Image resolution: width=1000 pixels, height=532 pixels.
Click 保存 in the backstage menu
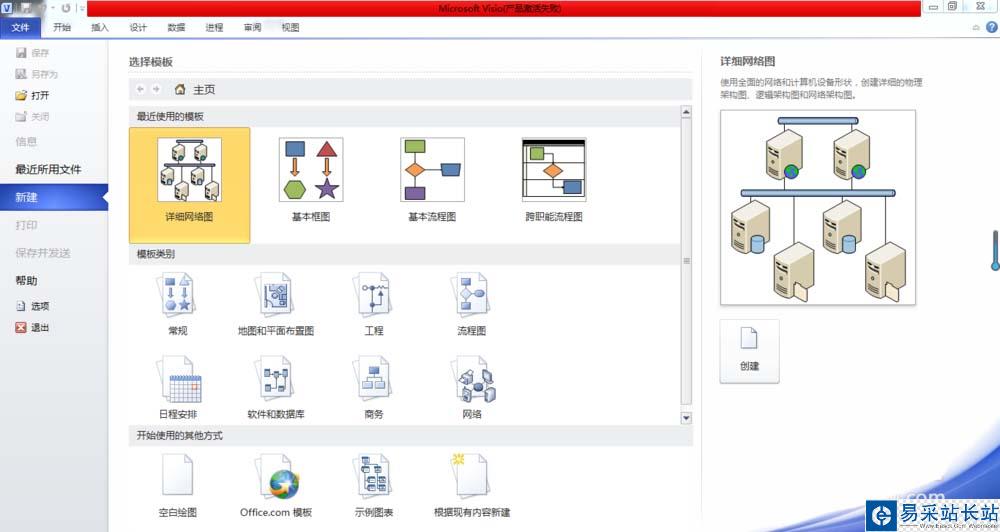coord(33,53)
